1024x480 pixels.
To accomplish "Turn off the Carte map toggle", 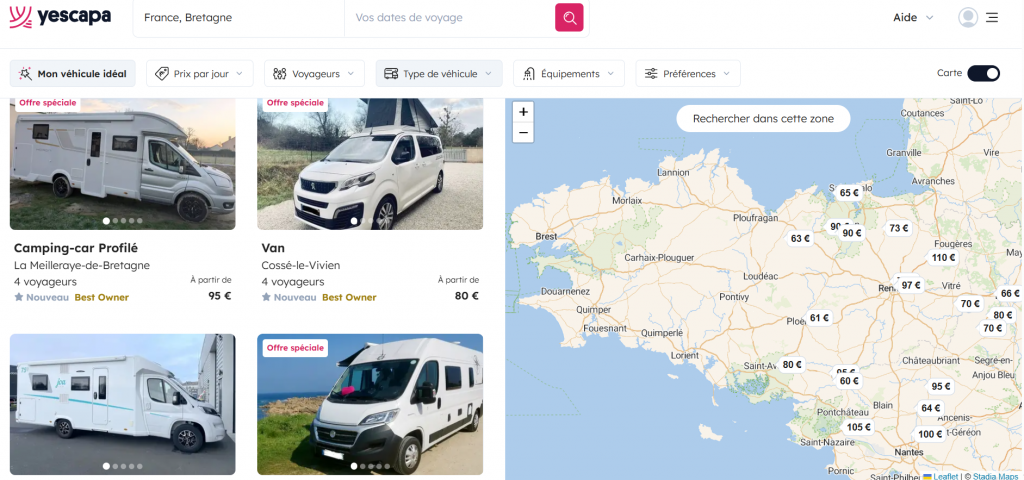I will tap(984, 73).
